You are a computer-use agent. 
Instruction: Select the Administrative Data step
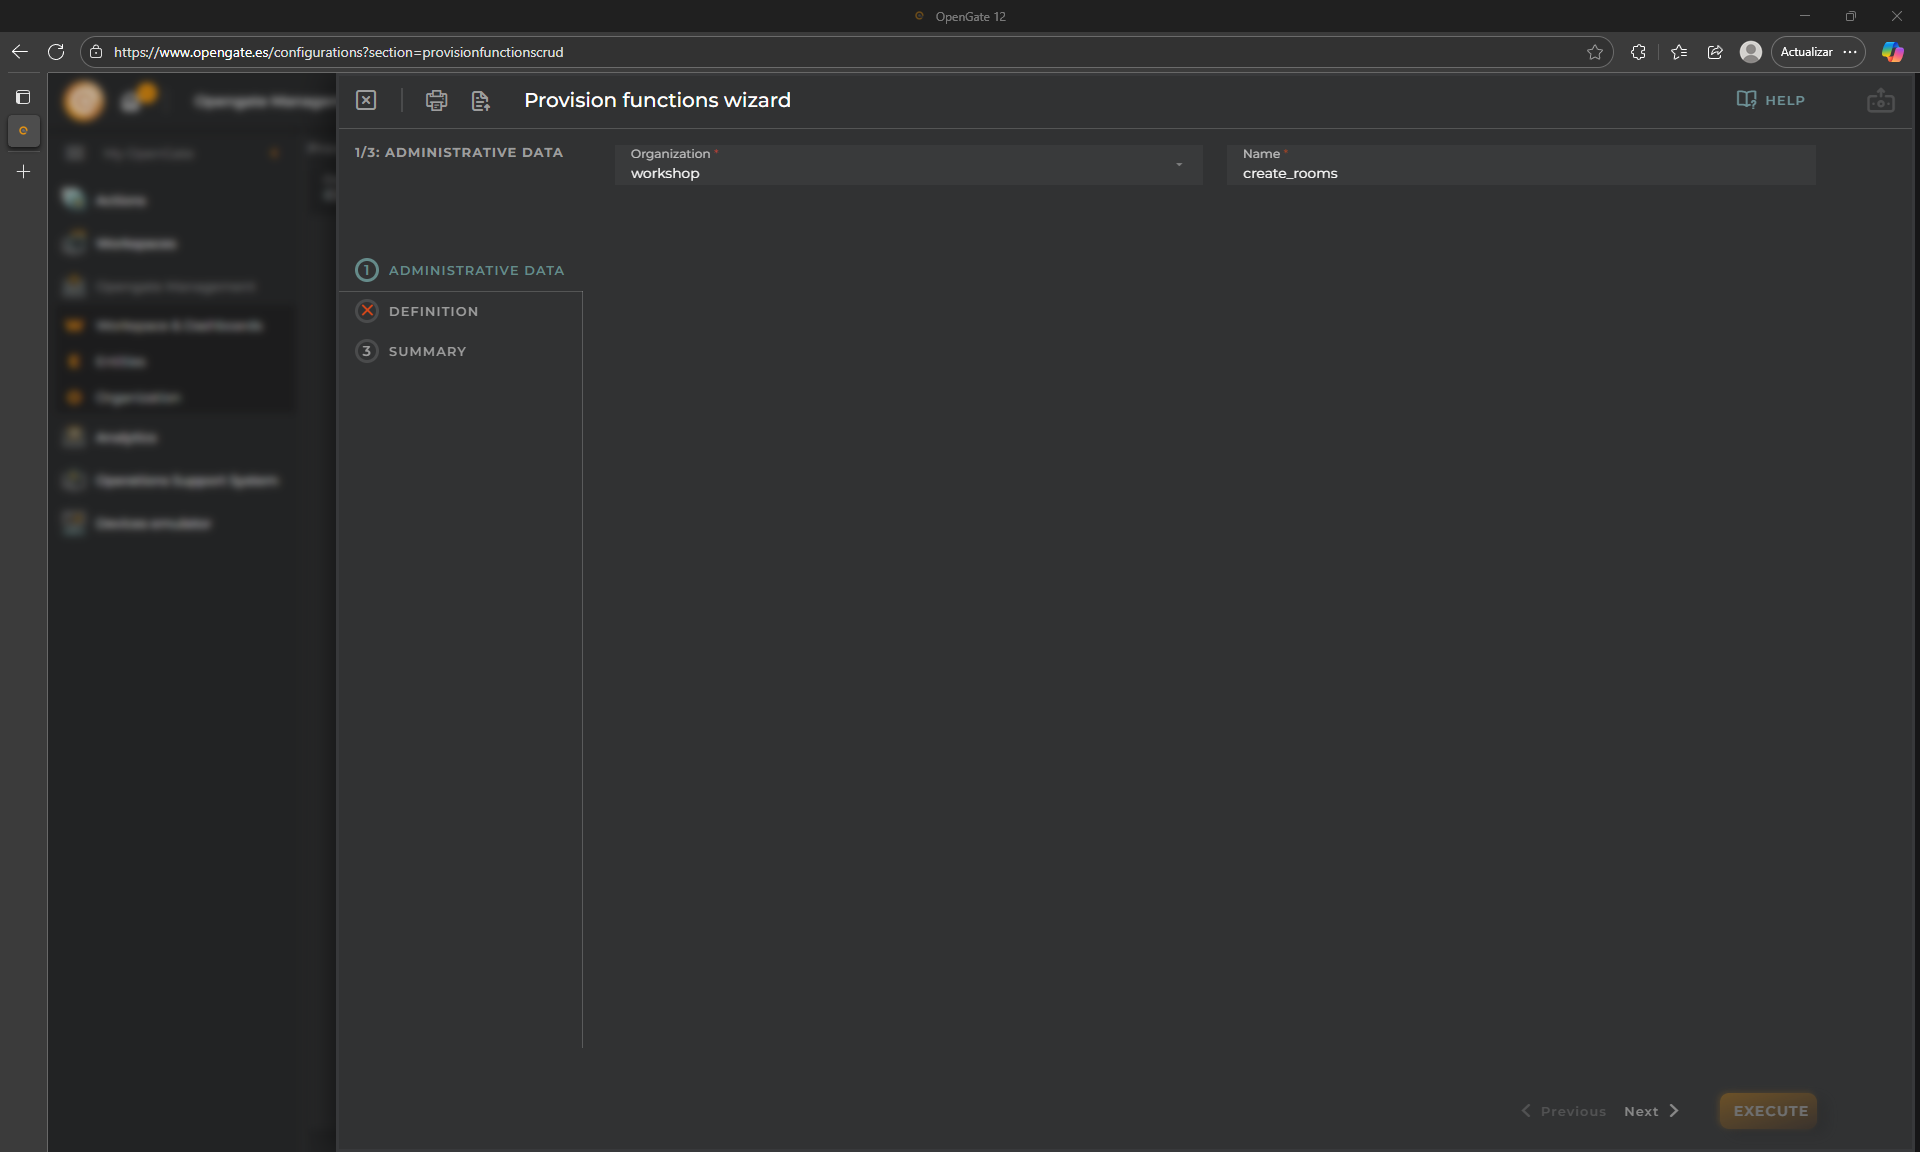475,270
